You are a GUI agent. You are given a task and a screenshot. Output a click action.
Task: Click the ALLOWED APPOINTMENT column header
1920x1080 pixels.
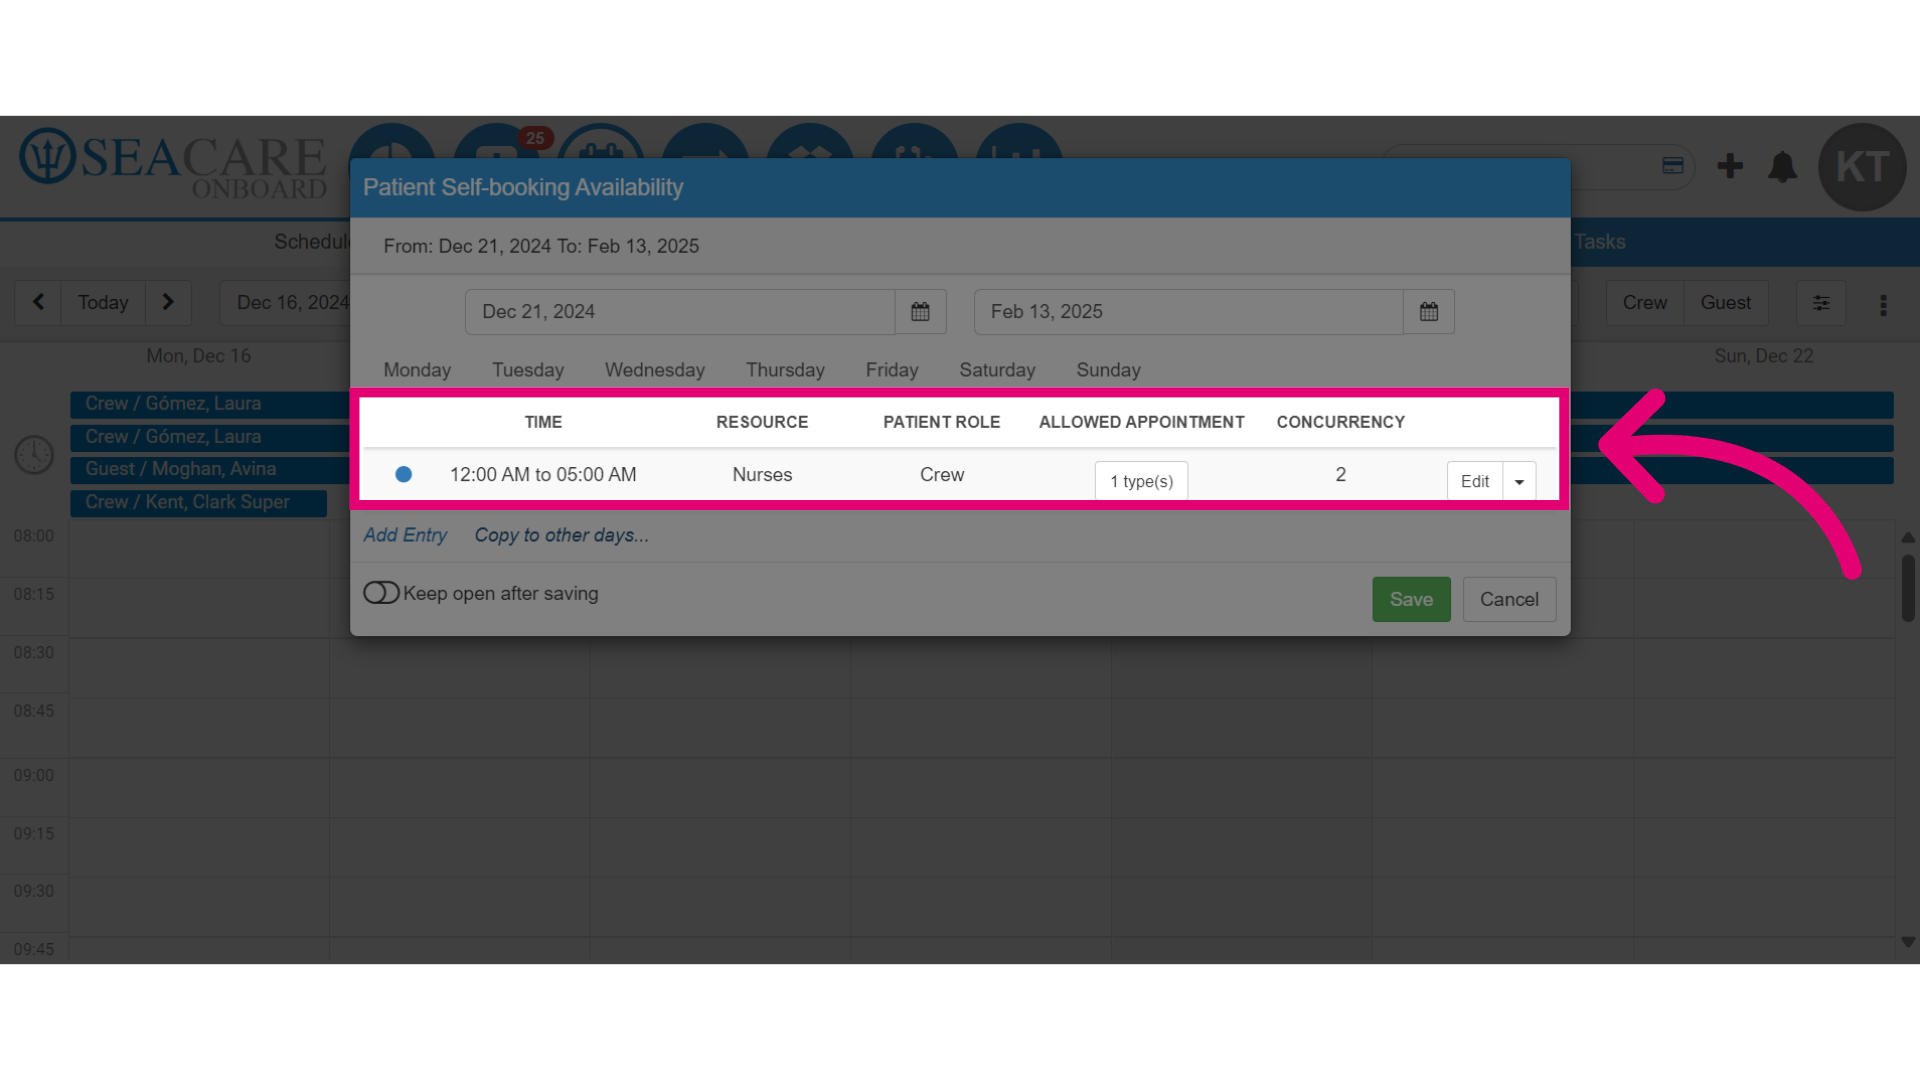(x=1141, y=422)
